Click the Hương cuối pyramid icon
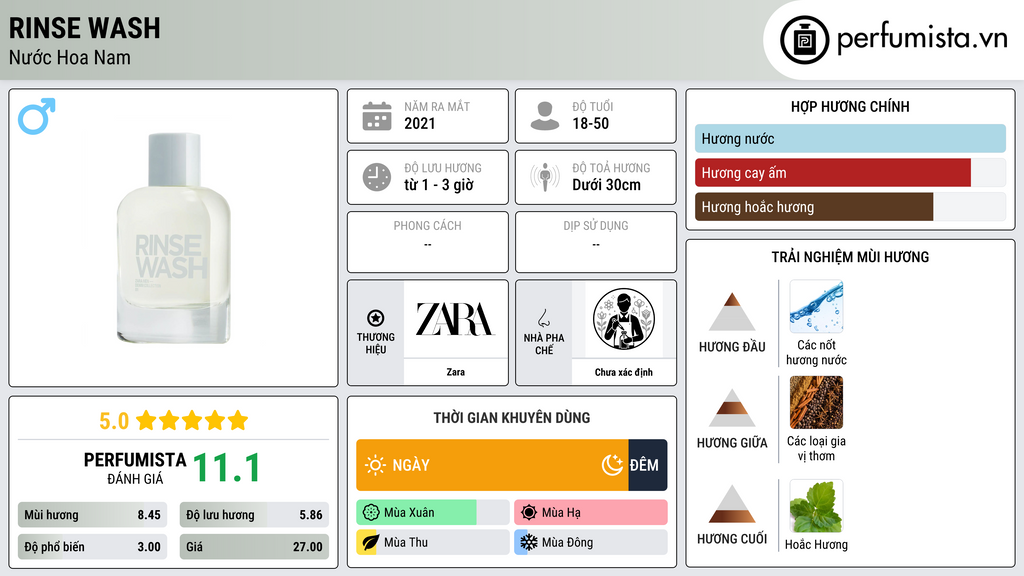 tap(732, 504)
